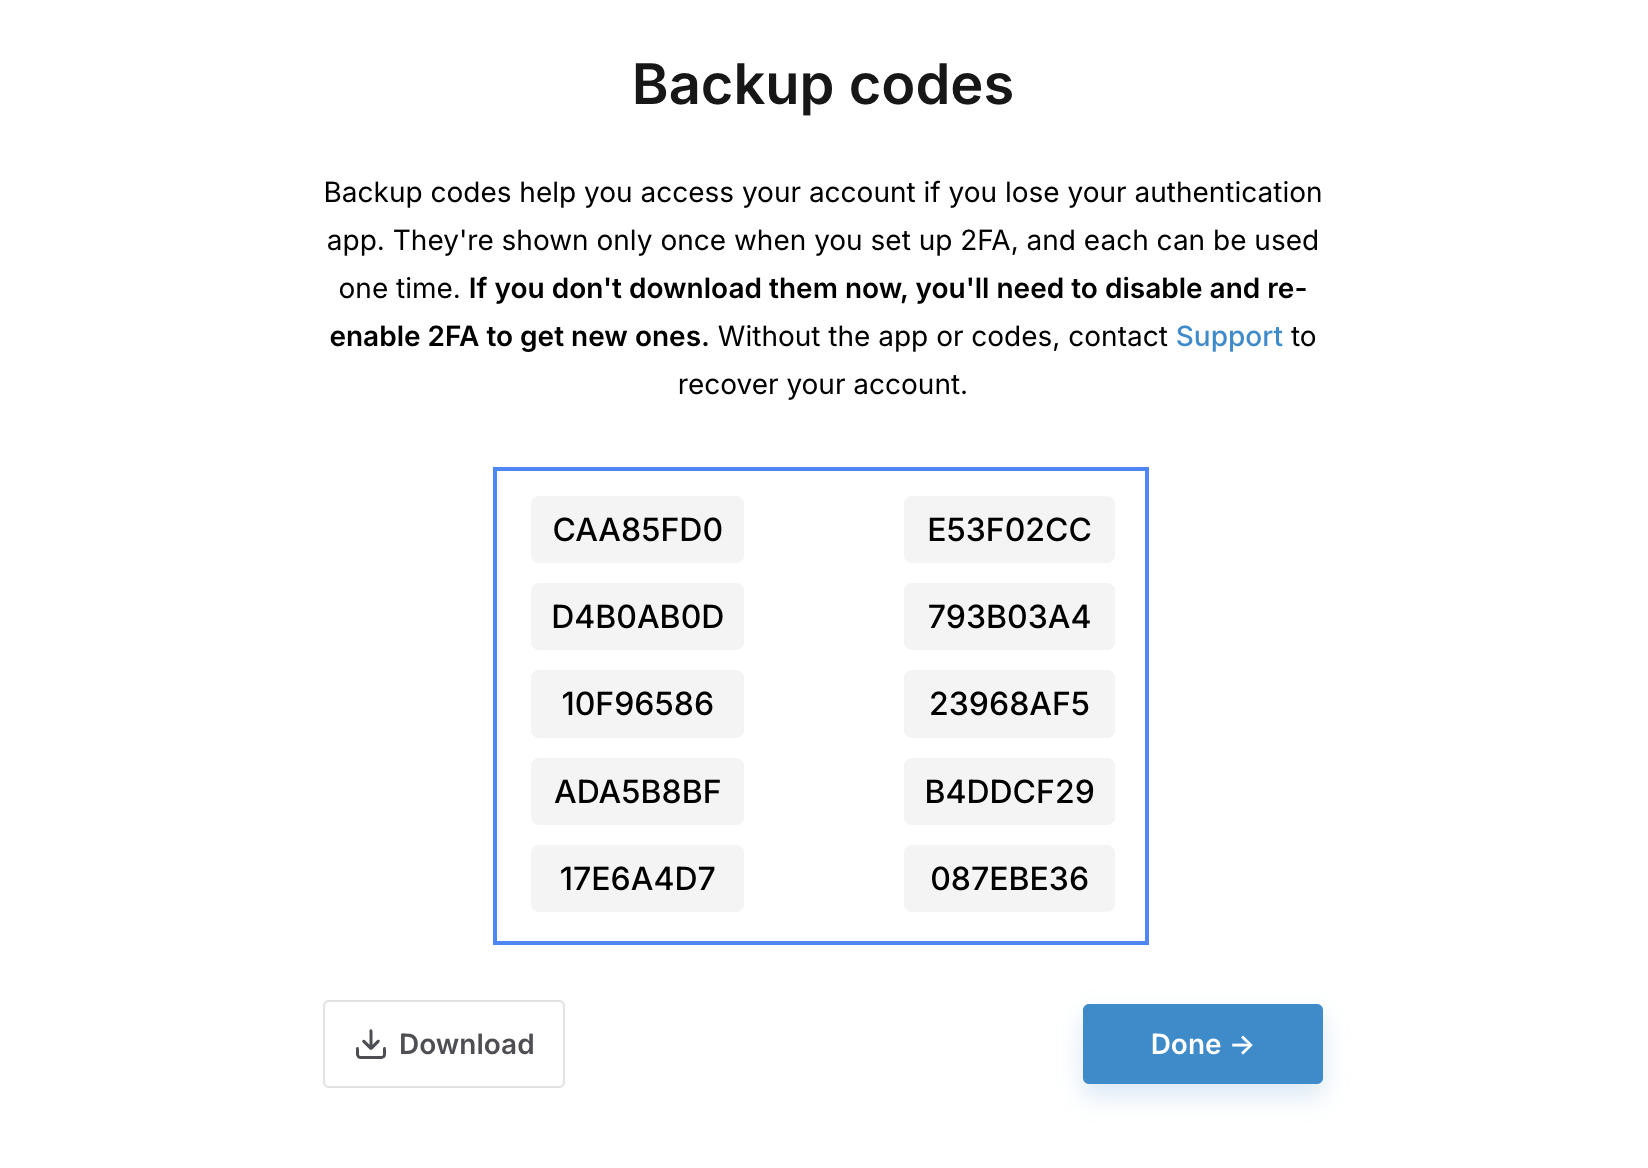1648x1168 pixels.
Task: Select backup code CAA85FD0
Action: [637, 530]
